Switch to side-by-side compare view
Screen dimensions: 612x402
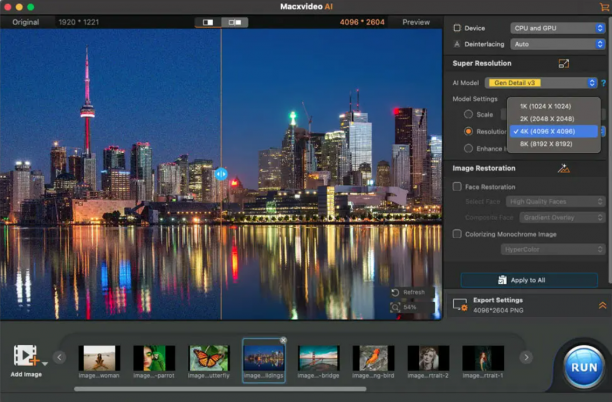click(x=235, y=22)
